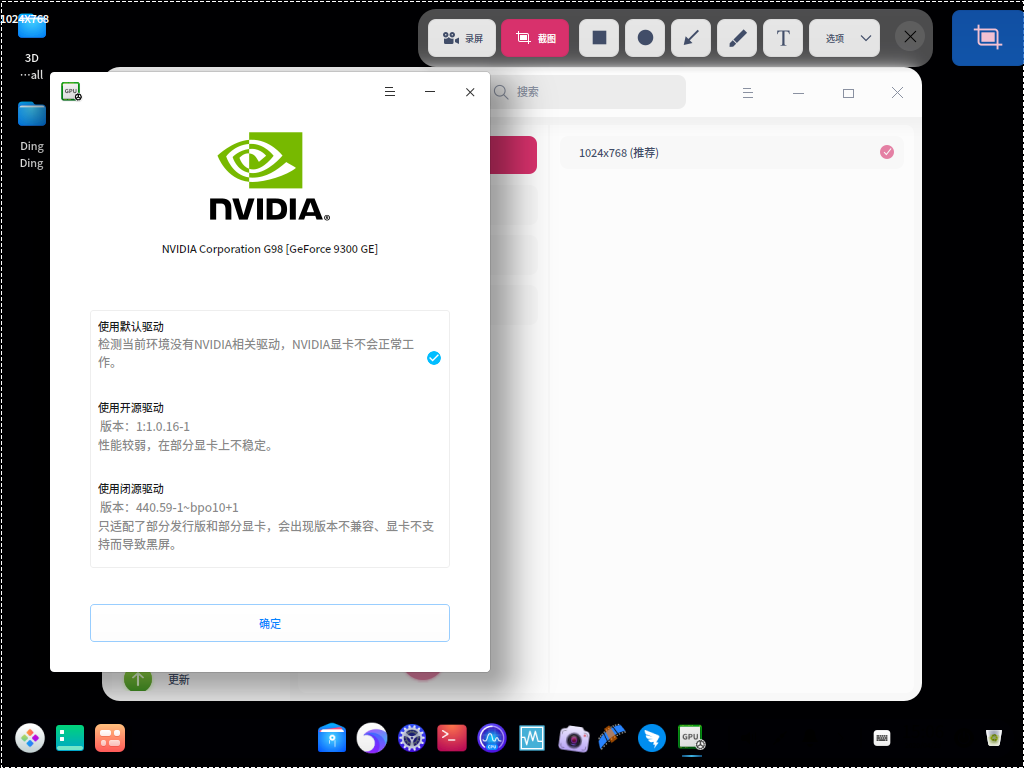1024x768 pixels.
Task: Click the 确定 confirm button
Action: point(270,623)
